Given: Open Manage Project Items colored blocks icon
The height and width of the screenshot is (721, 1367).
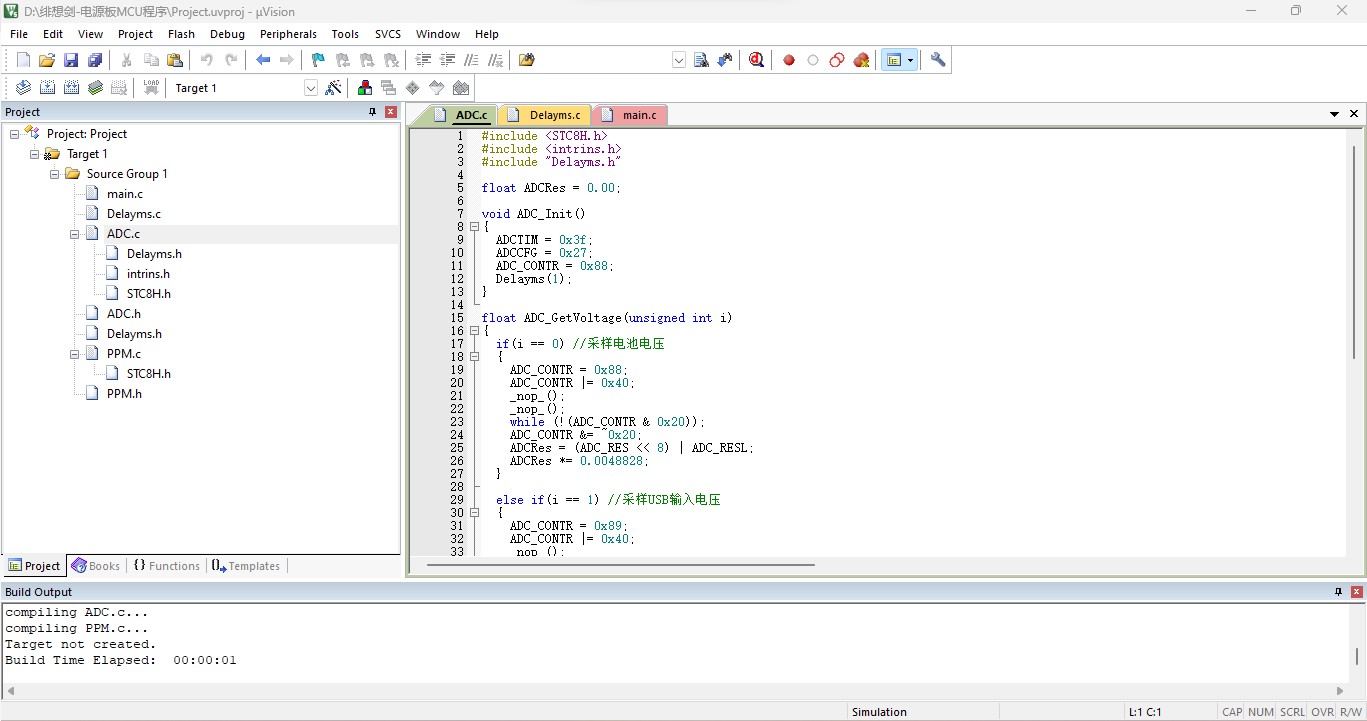Looking at the screenshot, I should (365, 88).
